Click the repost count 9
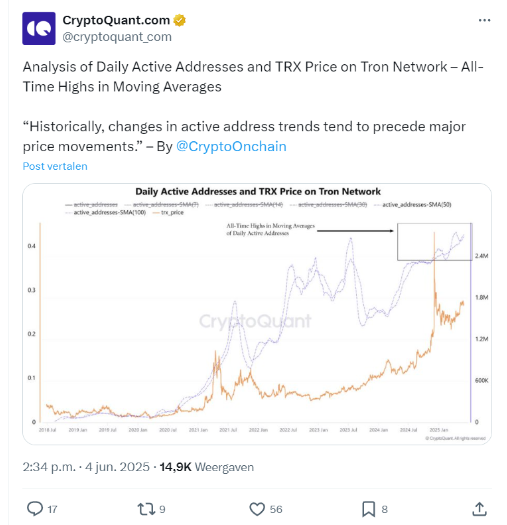Screen dimensions: 507x525 pos(162,509)
